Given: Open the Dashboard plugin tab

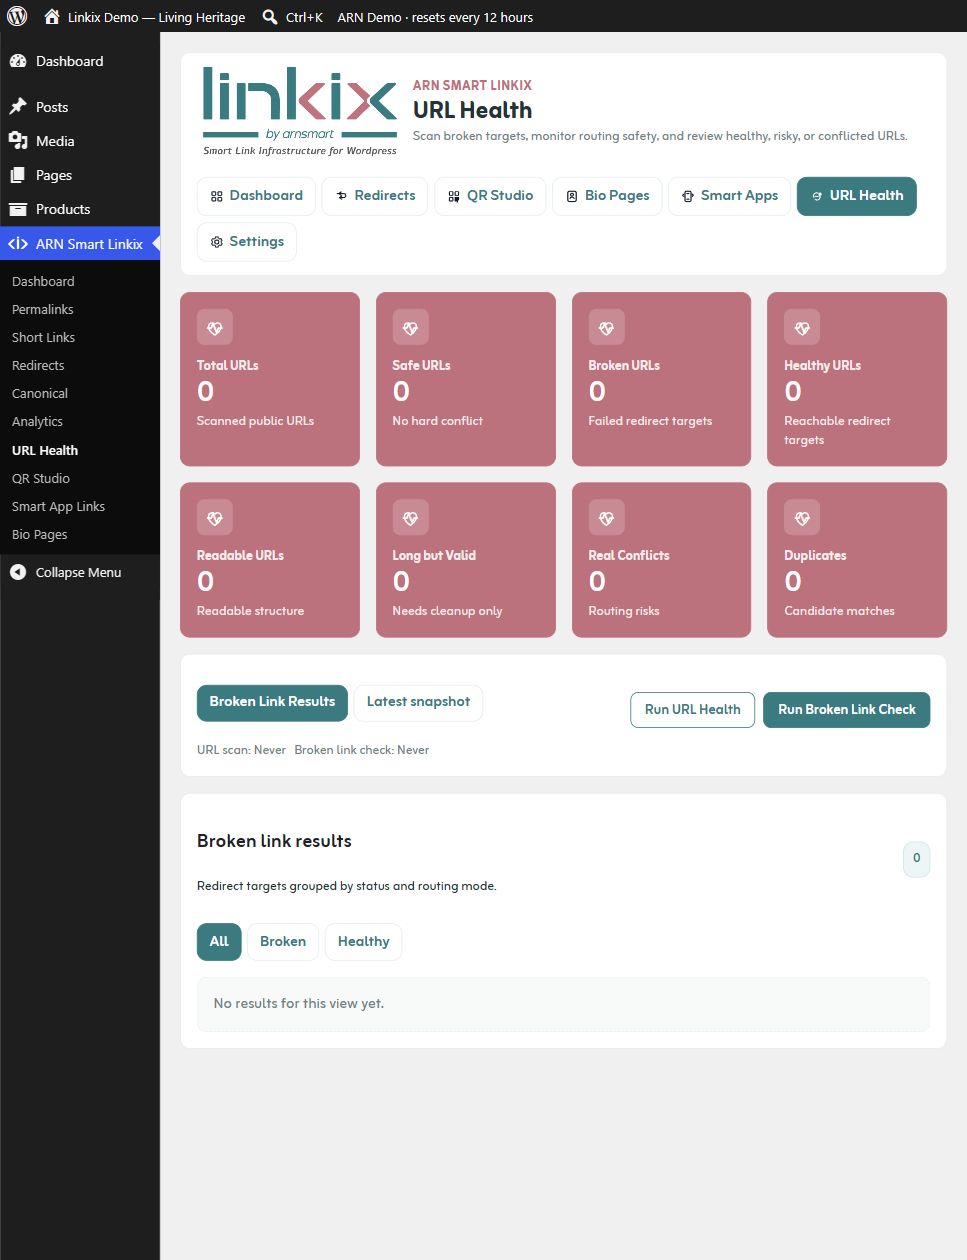Looking at the screenshot, I should click(256, 196).
